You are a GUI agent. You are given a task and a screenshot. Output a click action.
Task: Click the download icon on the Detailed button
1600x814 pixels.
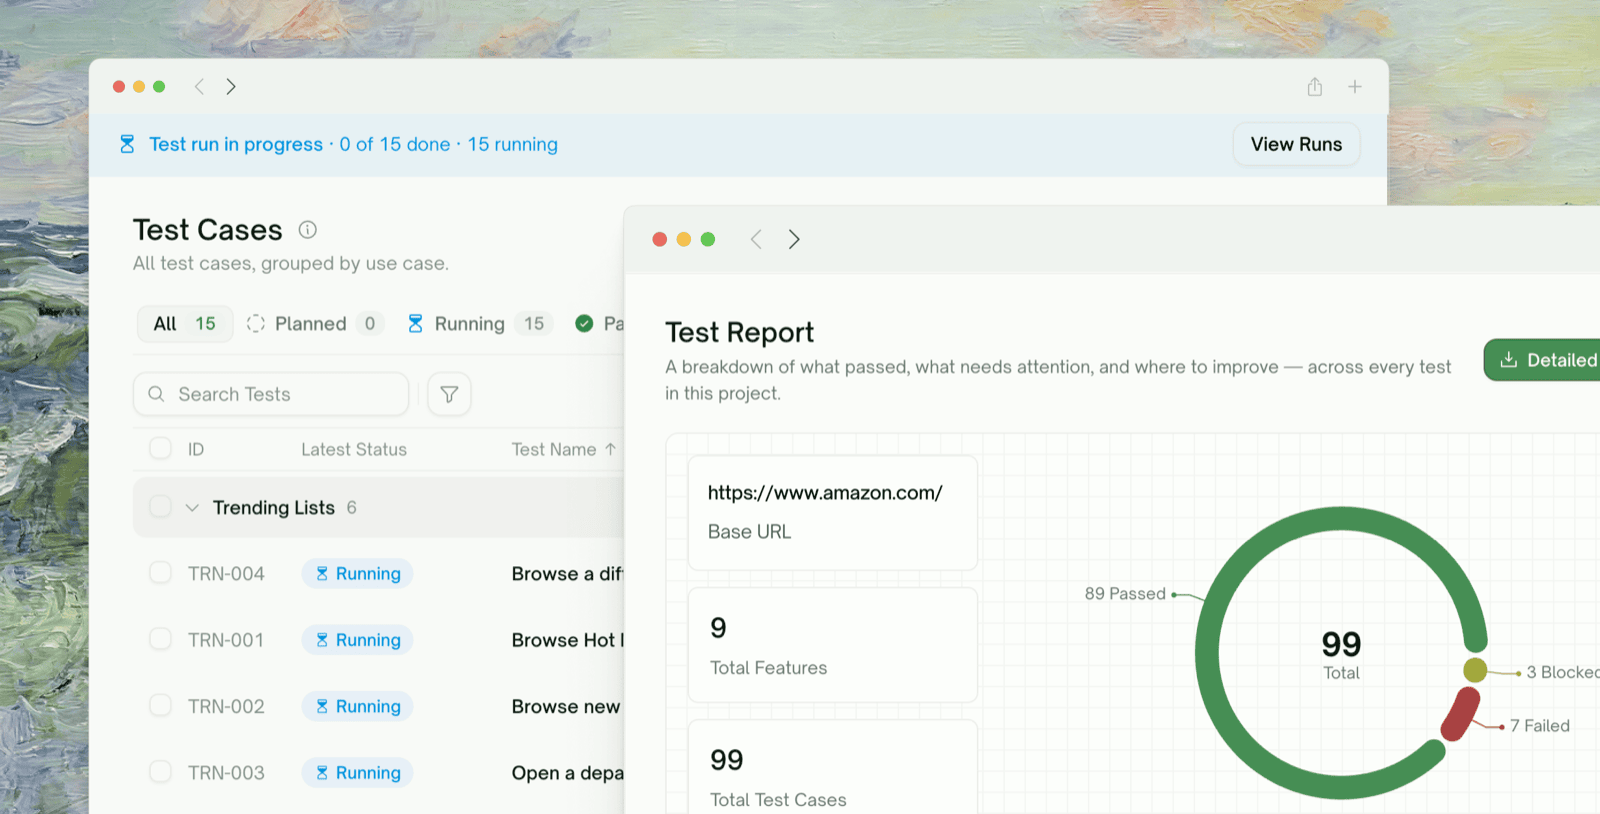(x=1509, y=360)
